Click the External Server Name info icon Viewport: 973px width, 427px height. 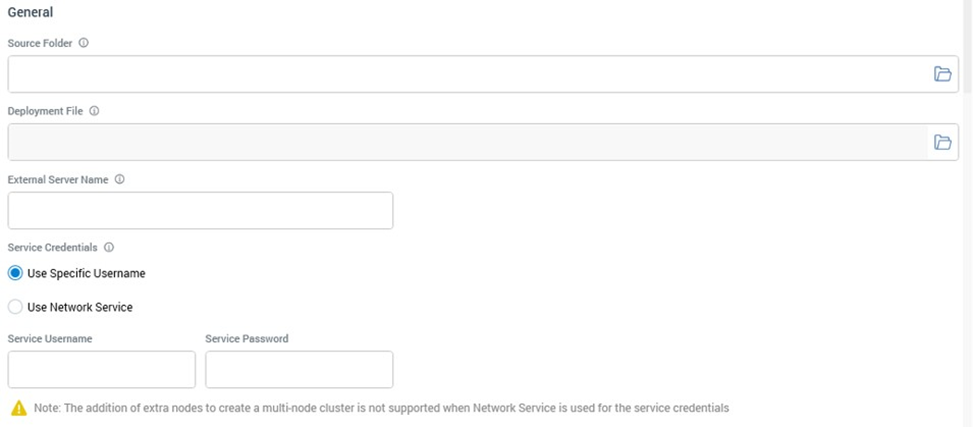pos(119,179)
